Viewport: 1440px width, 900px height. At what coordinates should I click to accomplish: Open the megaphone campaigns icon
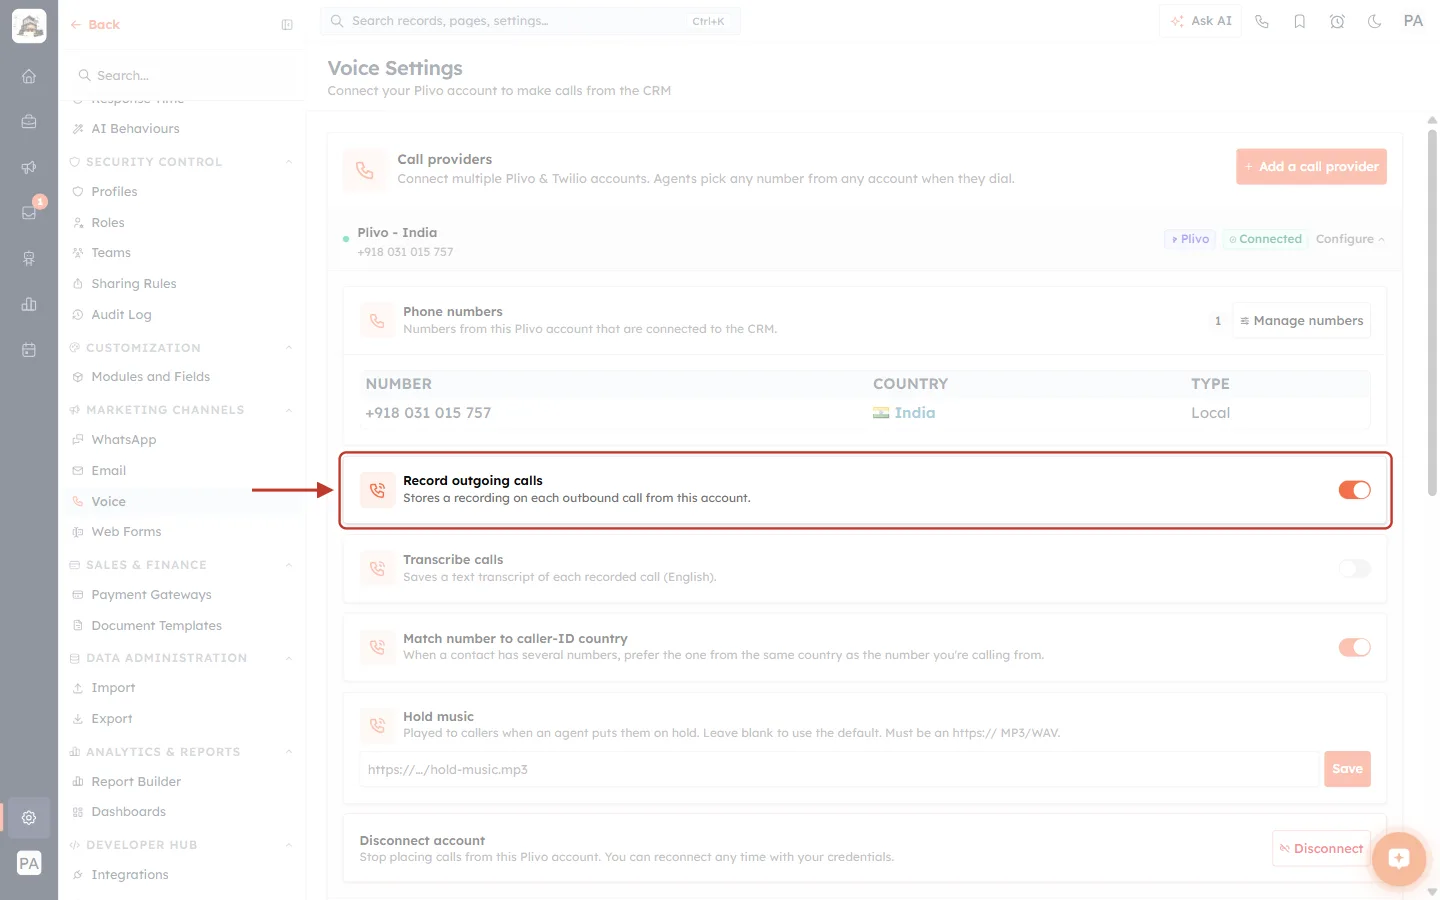[x=29, y=168]
